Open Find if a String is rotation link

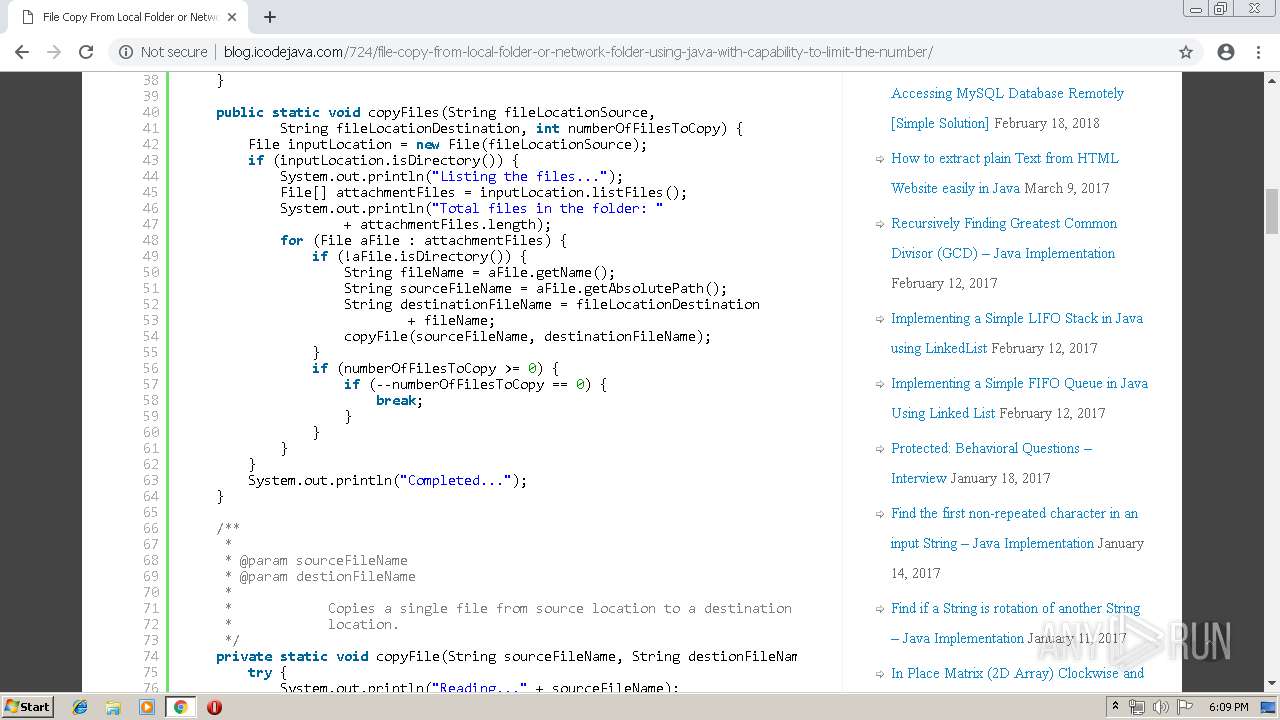coord(1015,623)
